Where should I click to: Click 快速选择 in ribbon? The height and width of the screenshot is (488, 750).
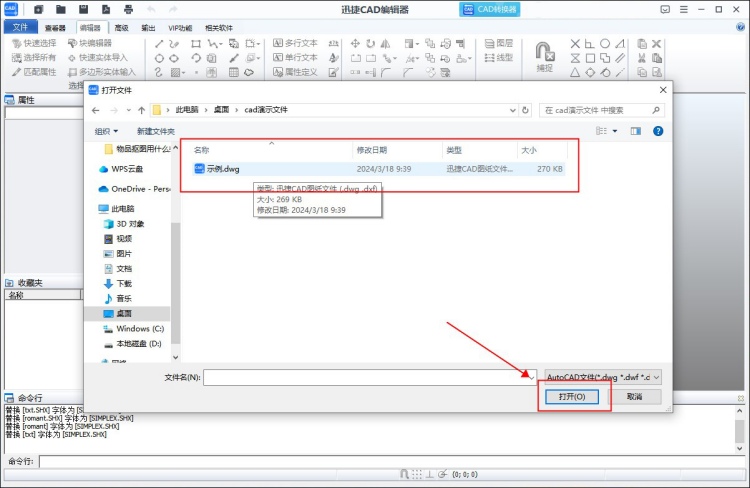click(x=34, y=44)
